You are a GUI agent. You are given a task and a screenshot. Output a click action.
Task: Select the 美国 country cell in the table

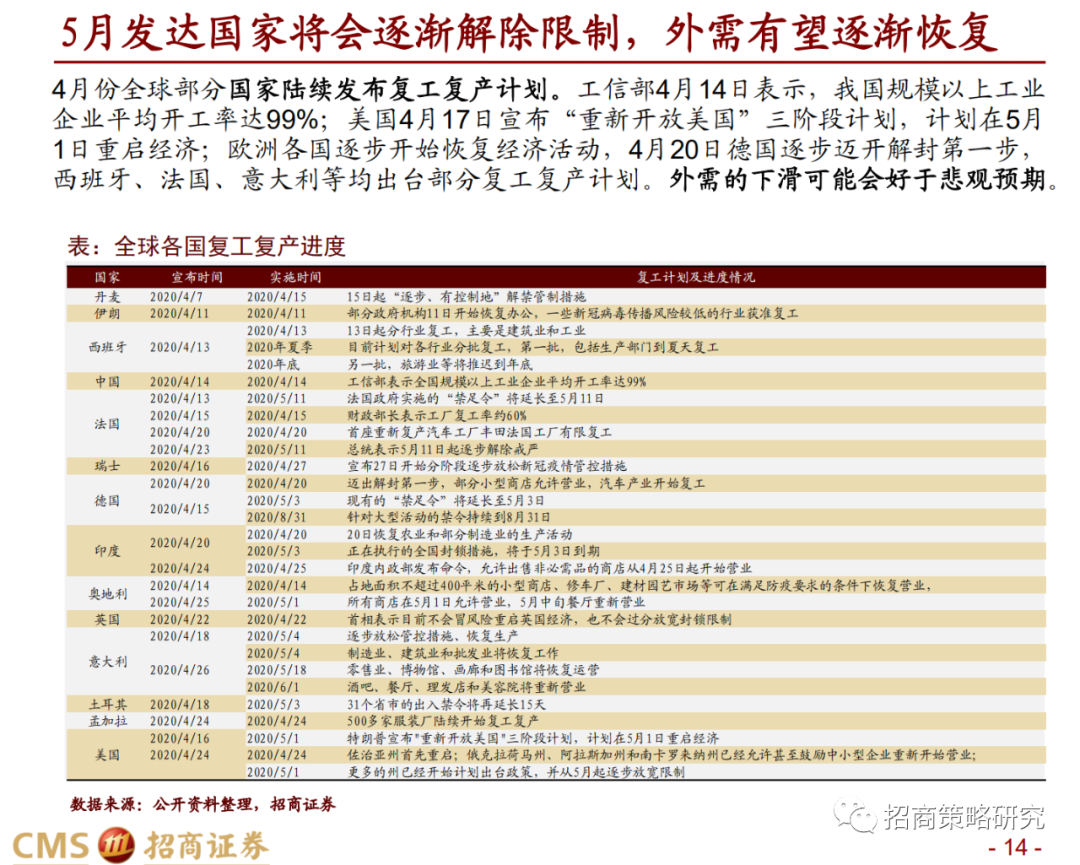[x=107, y=755]
